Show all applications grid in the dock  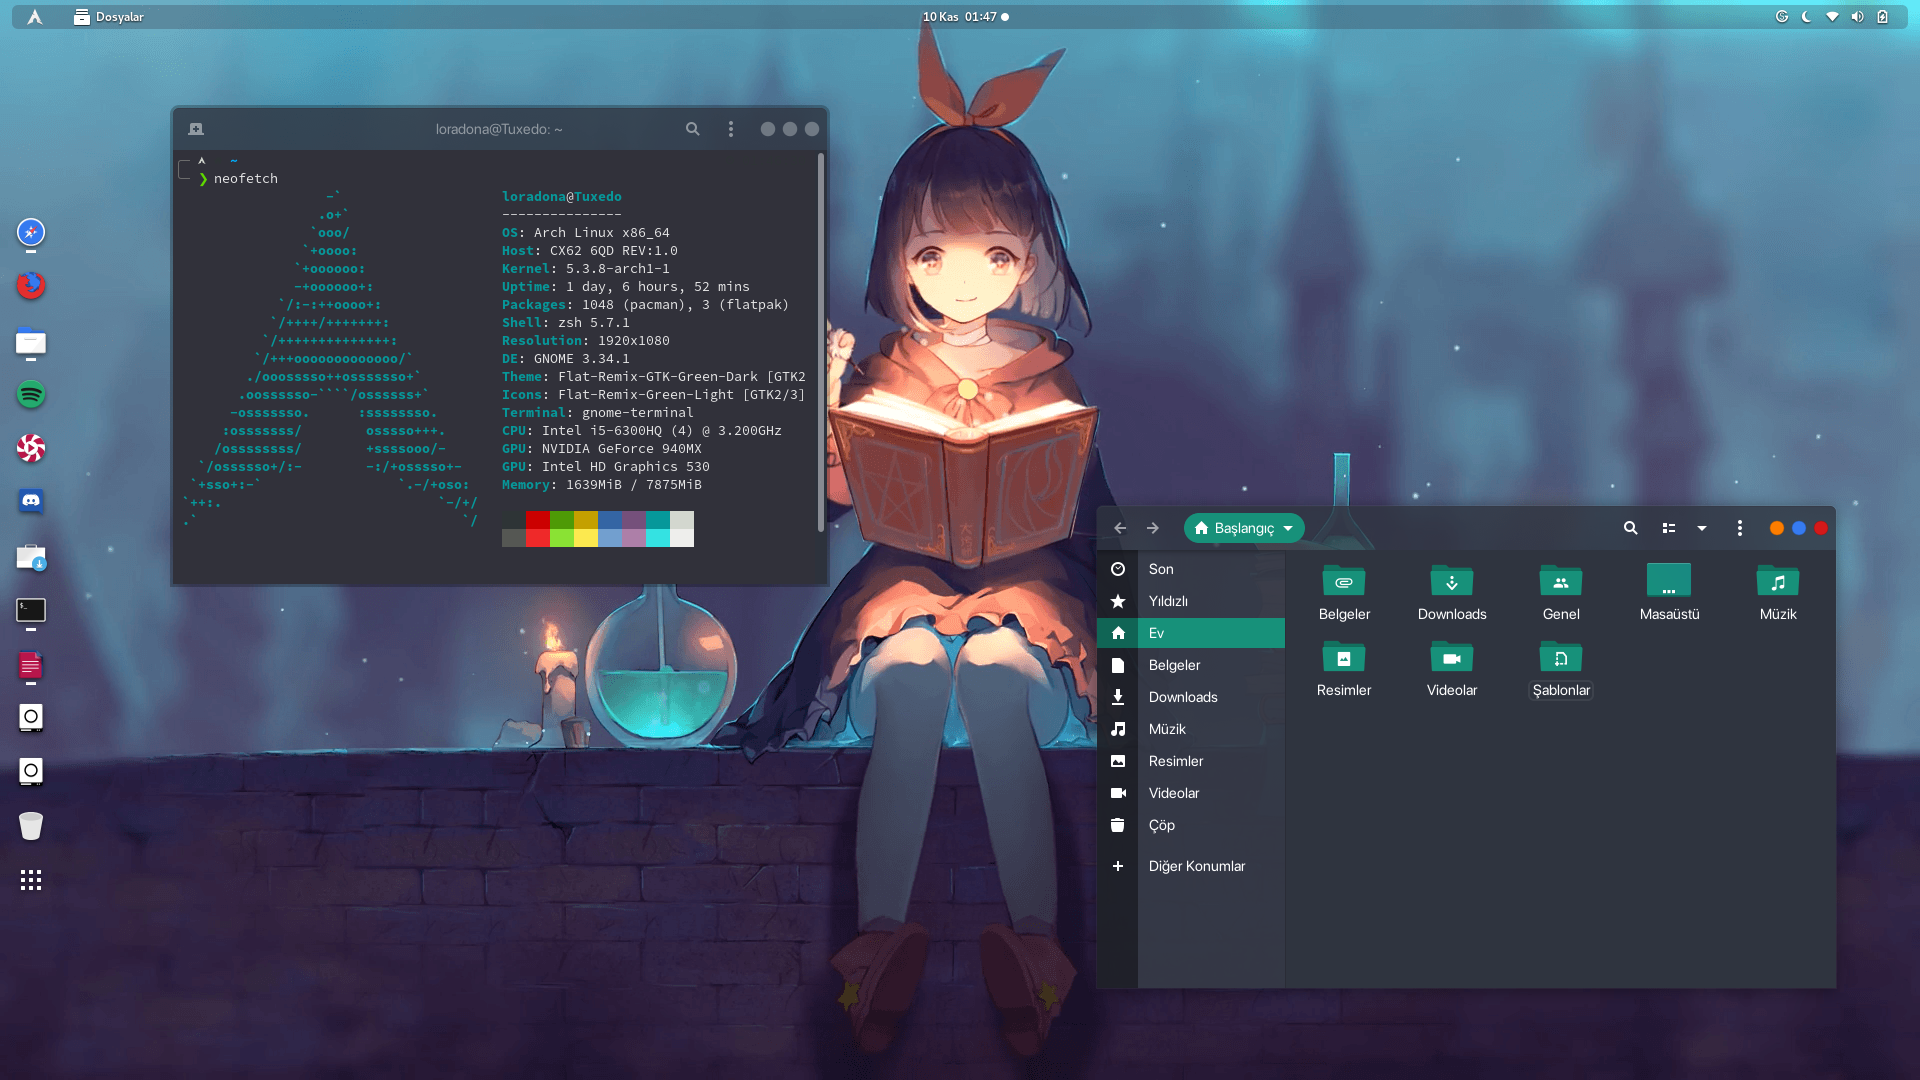pos(31,880)
